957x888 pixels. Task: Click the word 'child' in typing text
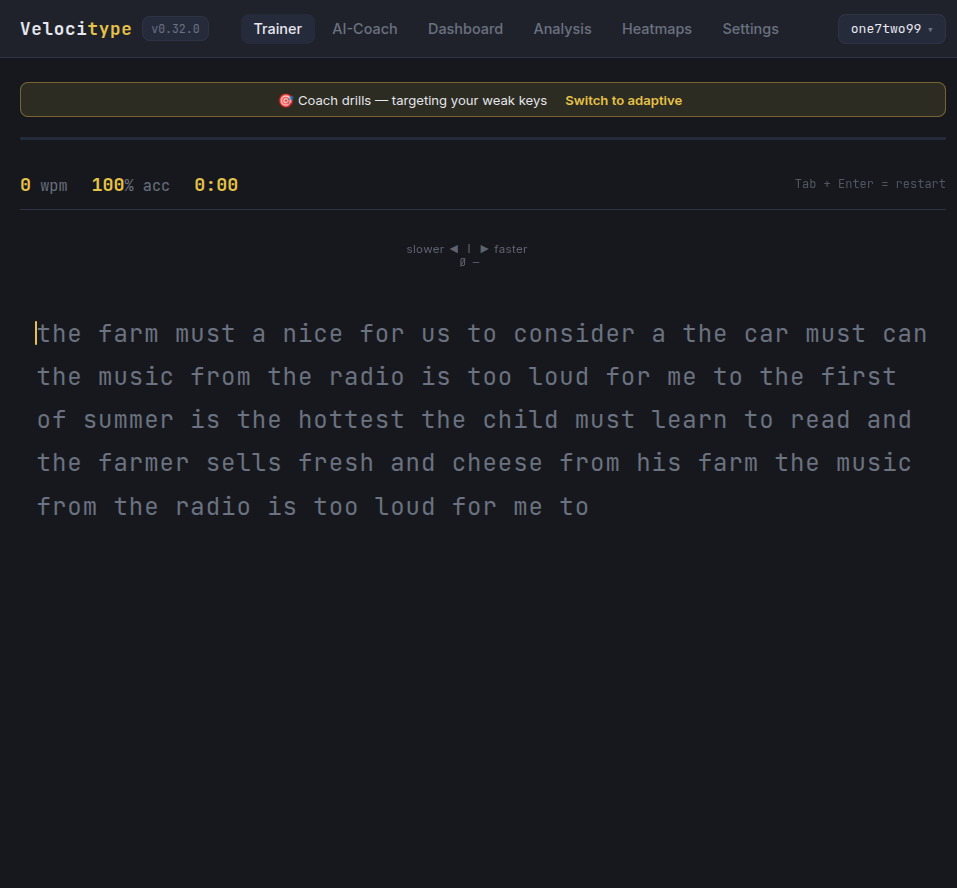(x=520, y=420)
